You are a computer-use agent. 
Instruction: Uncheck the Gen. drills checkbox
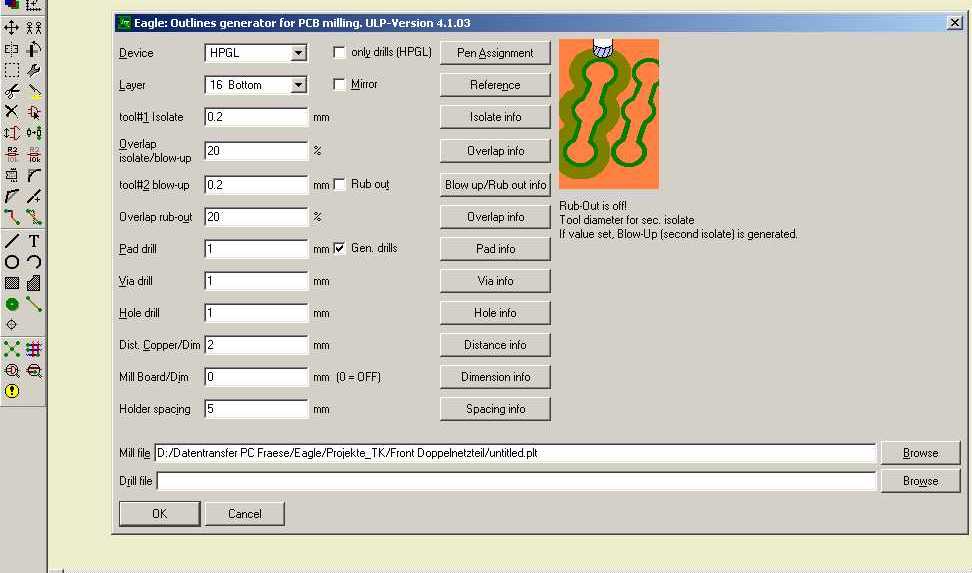click(x=339, y=248)
